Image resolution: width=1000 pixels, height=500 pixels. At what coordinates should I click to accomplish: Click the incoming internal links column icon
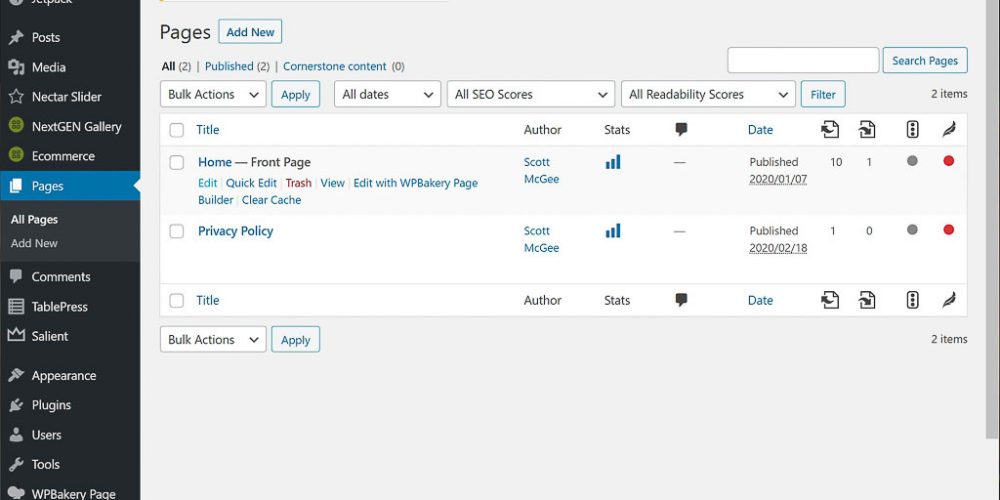(866, 129)
